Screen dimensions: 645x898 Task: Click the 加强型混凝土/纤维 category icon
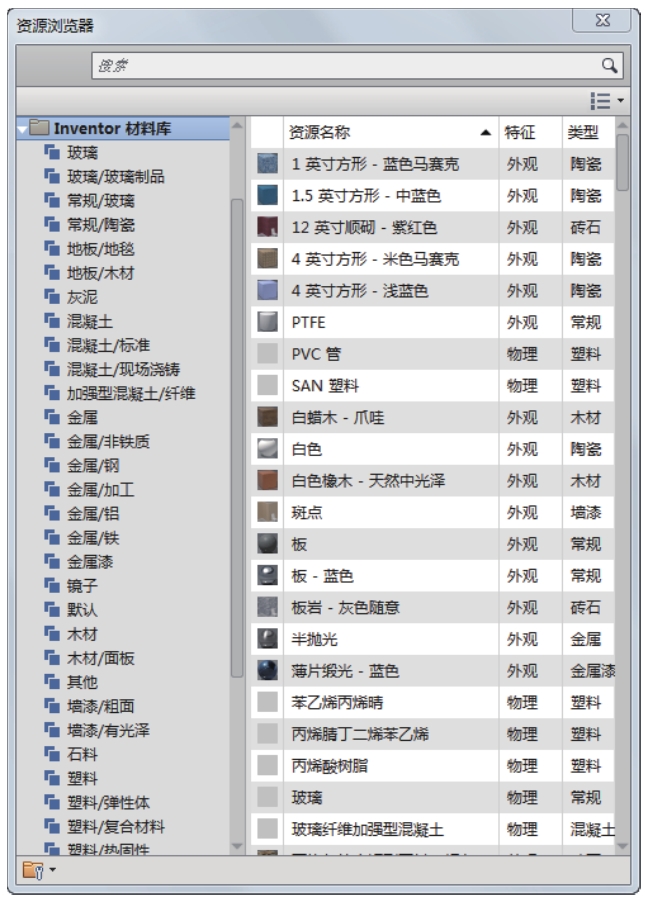point(52,393)
